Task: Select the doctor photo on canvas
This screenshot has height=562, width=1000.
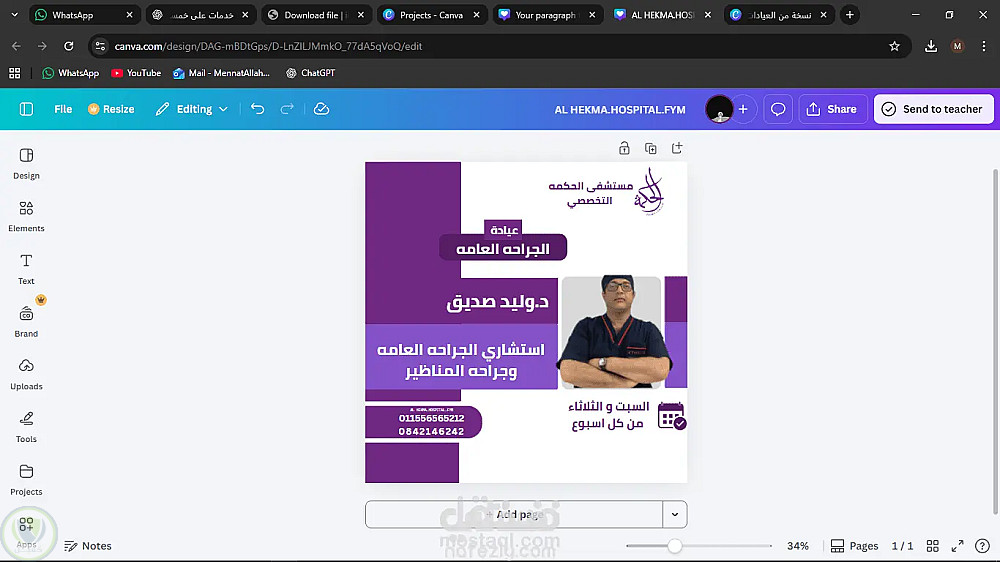Action: 613,332
